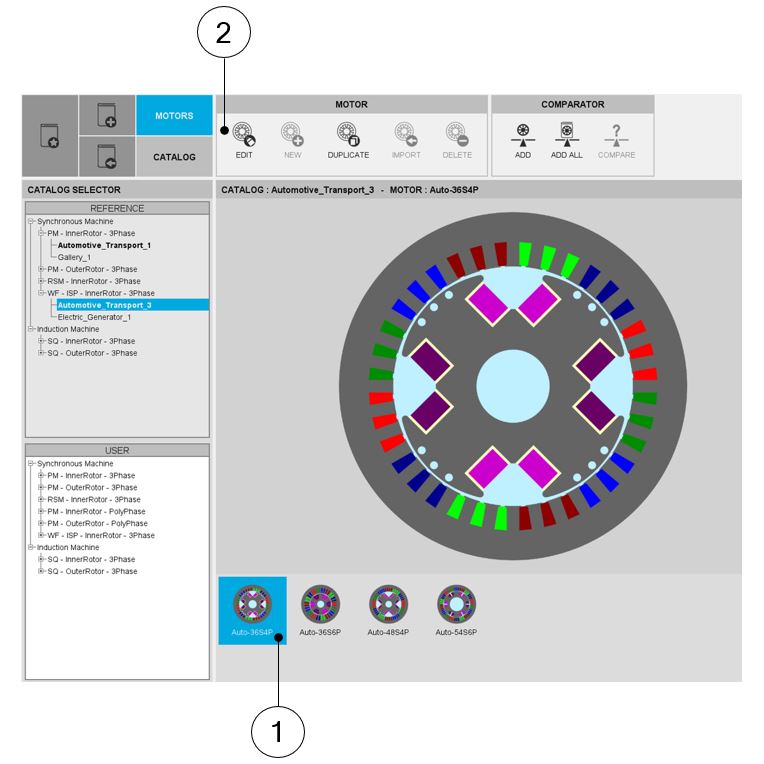Expand PM - OuterRotor - 3Phase in REFERENCE

(x=41, y=269)
